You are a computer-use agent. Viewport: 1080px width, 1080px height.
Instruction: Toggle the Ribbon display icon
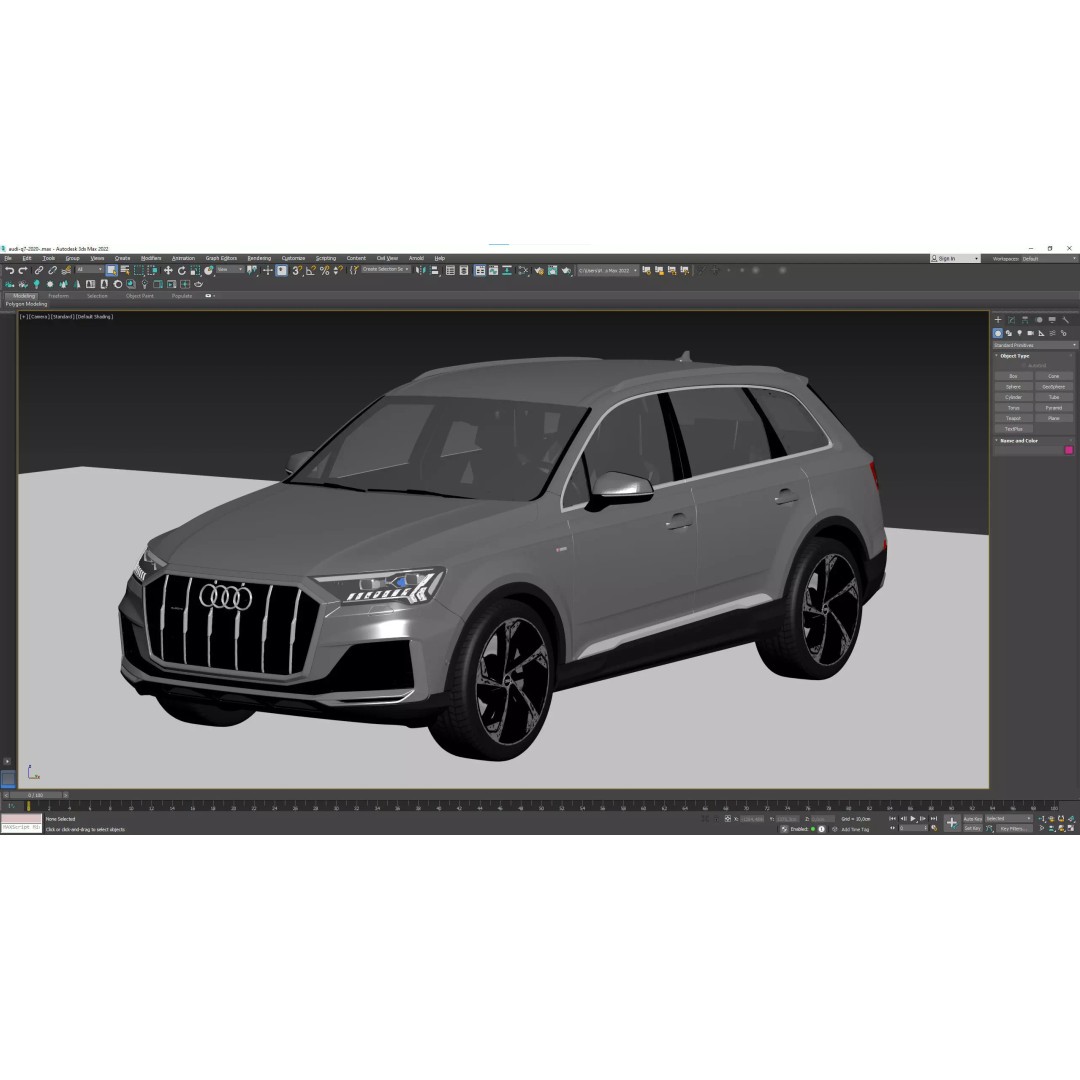pyautogui.click(x=479, y=271)
